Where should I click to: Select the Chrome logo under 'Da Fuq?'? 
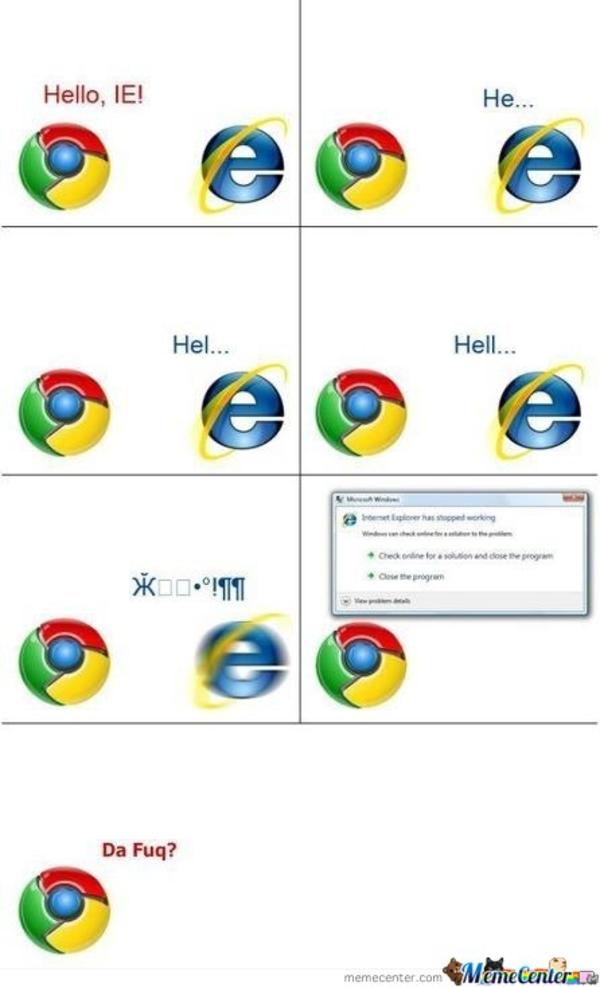64,910
